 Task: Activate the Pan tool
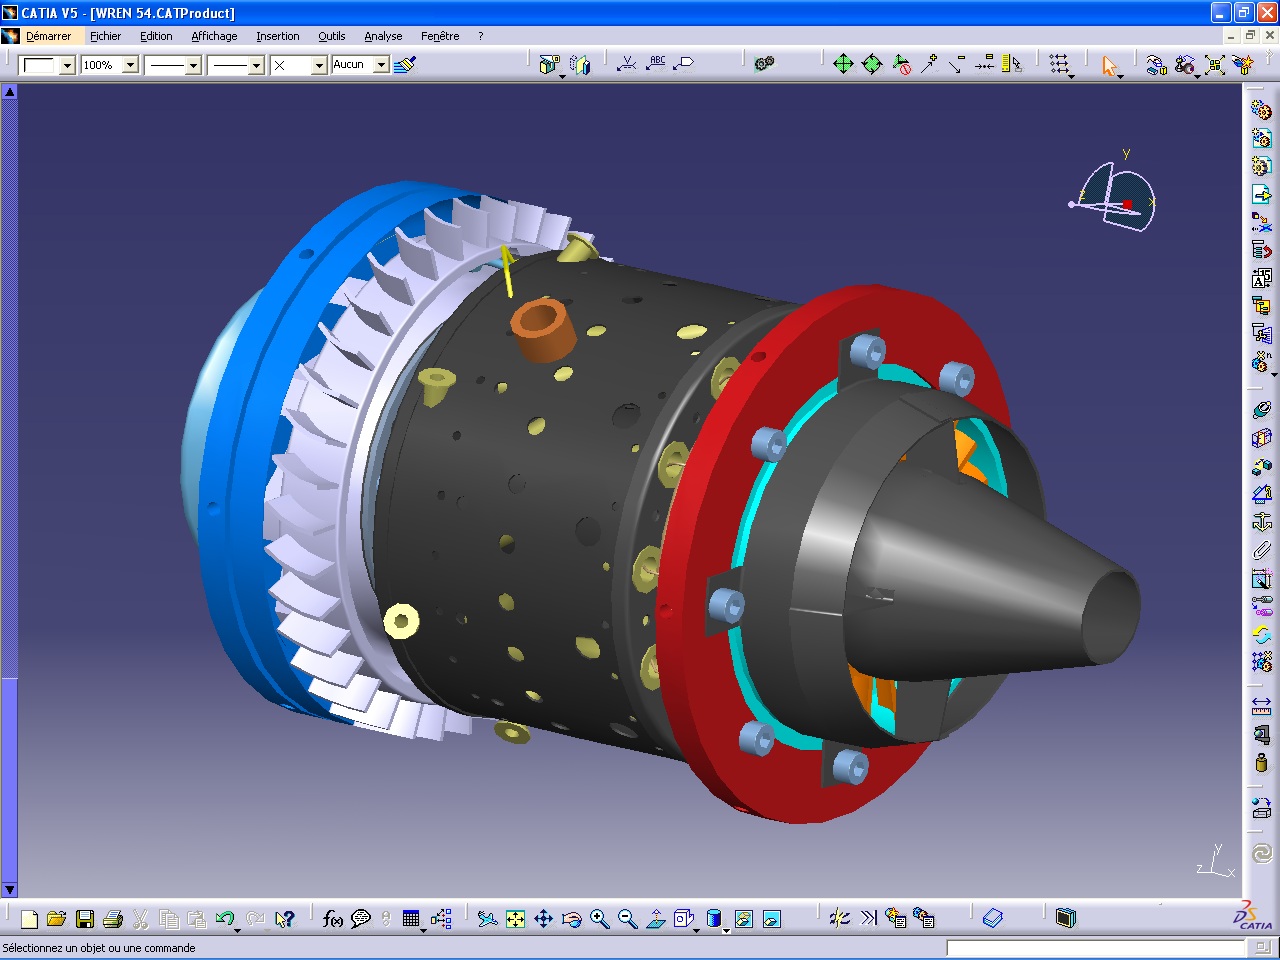click(x=545, y=917)
